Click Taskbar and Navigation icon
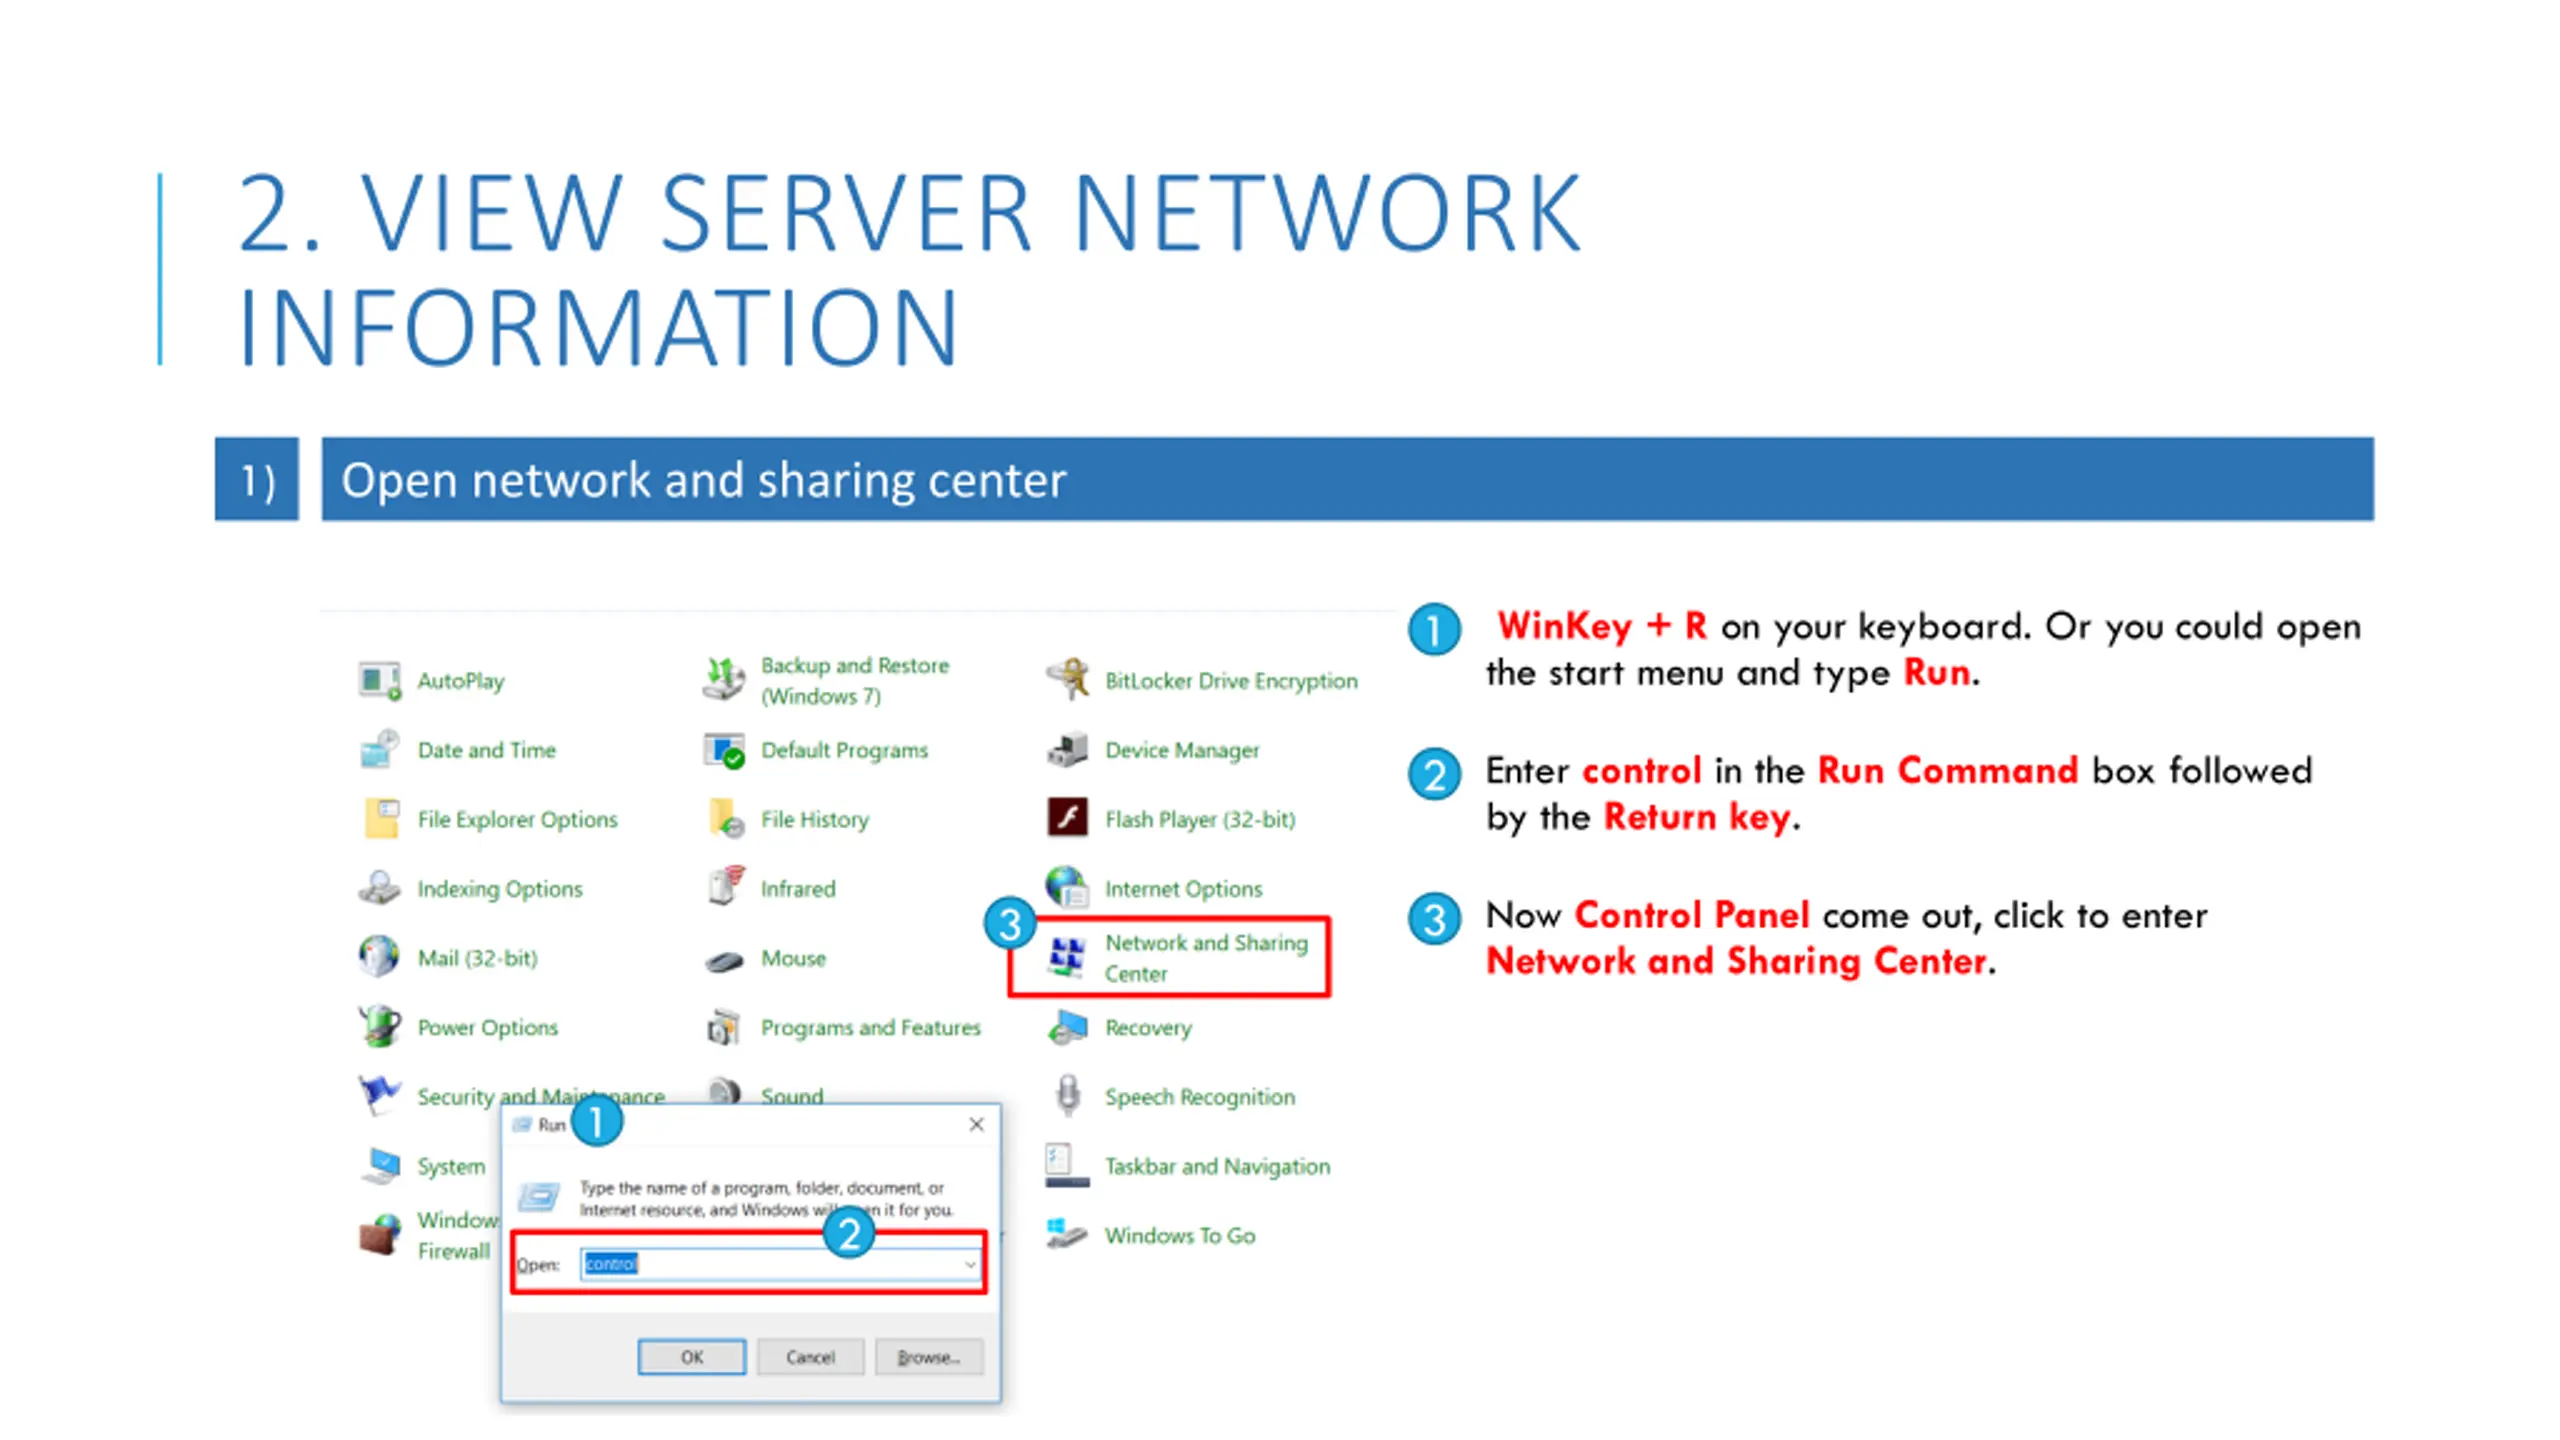 (1067, 1166)
